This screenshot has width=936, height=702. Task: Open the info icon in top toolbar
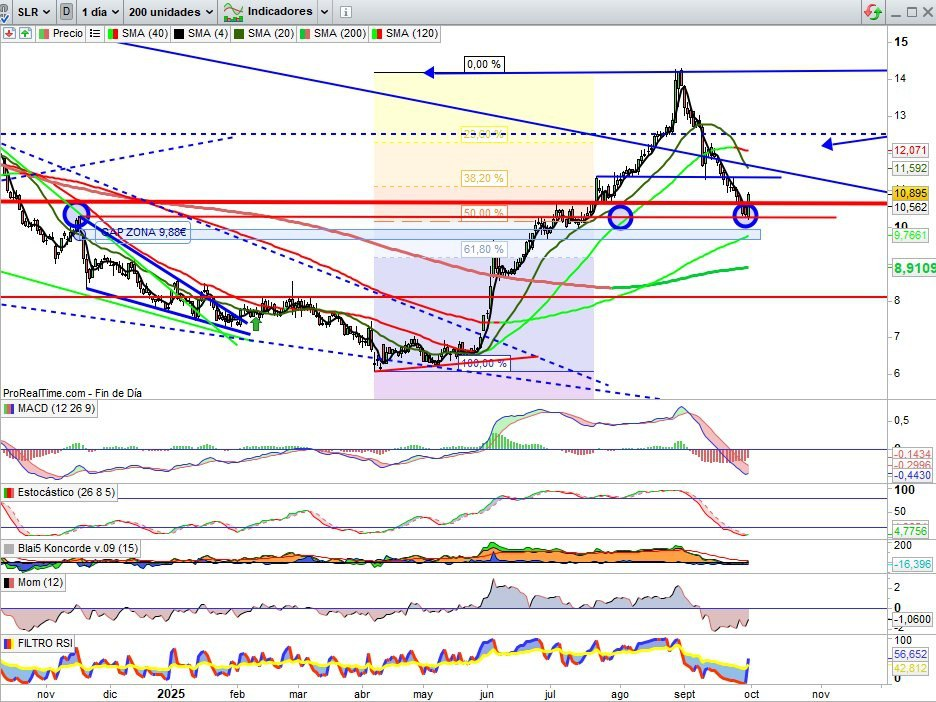click(345, 13)
